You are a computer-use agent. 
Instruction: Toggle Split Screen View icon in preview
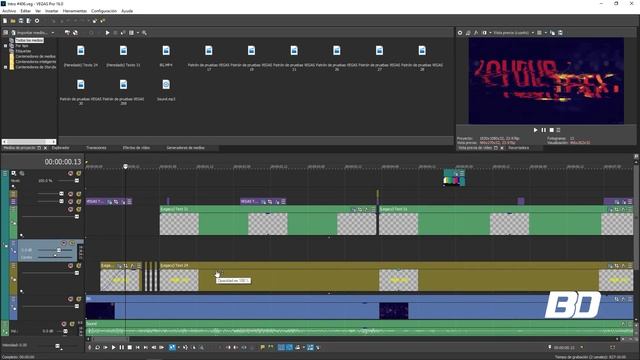point(484,33)
